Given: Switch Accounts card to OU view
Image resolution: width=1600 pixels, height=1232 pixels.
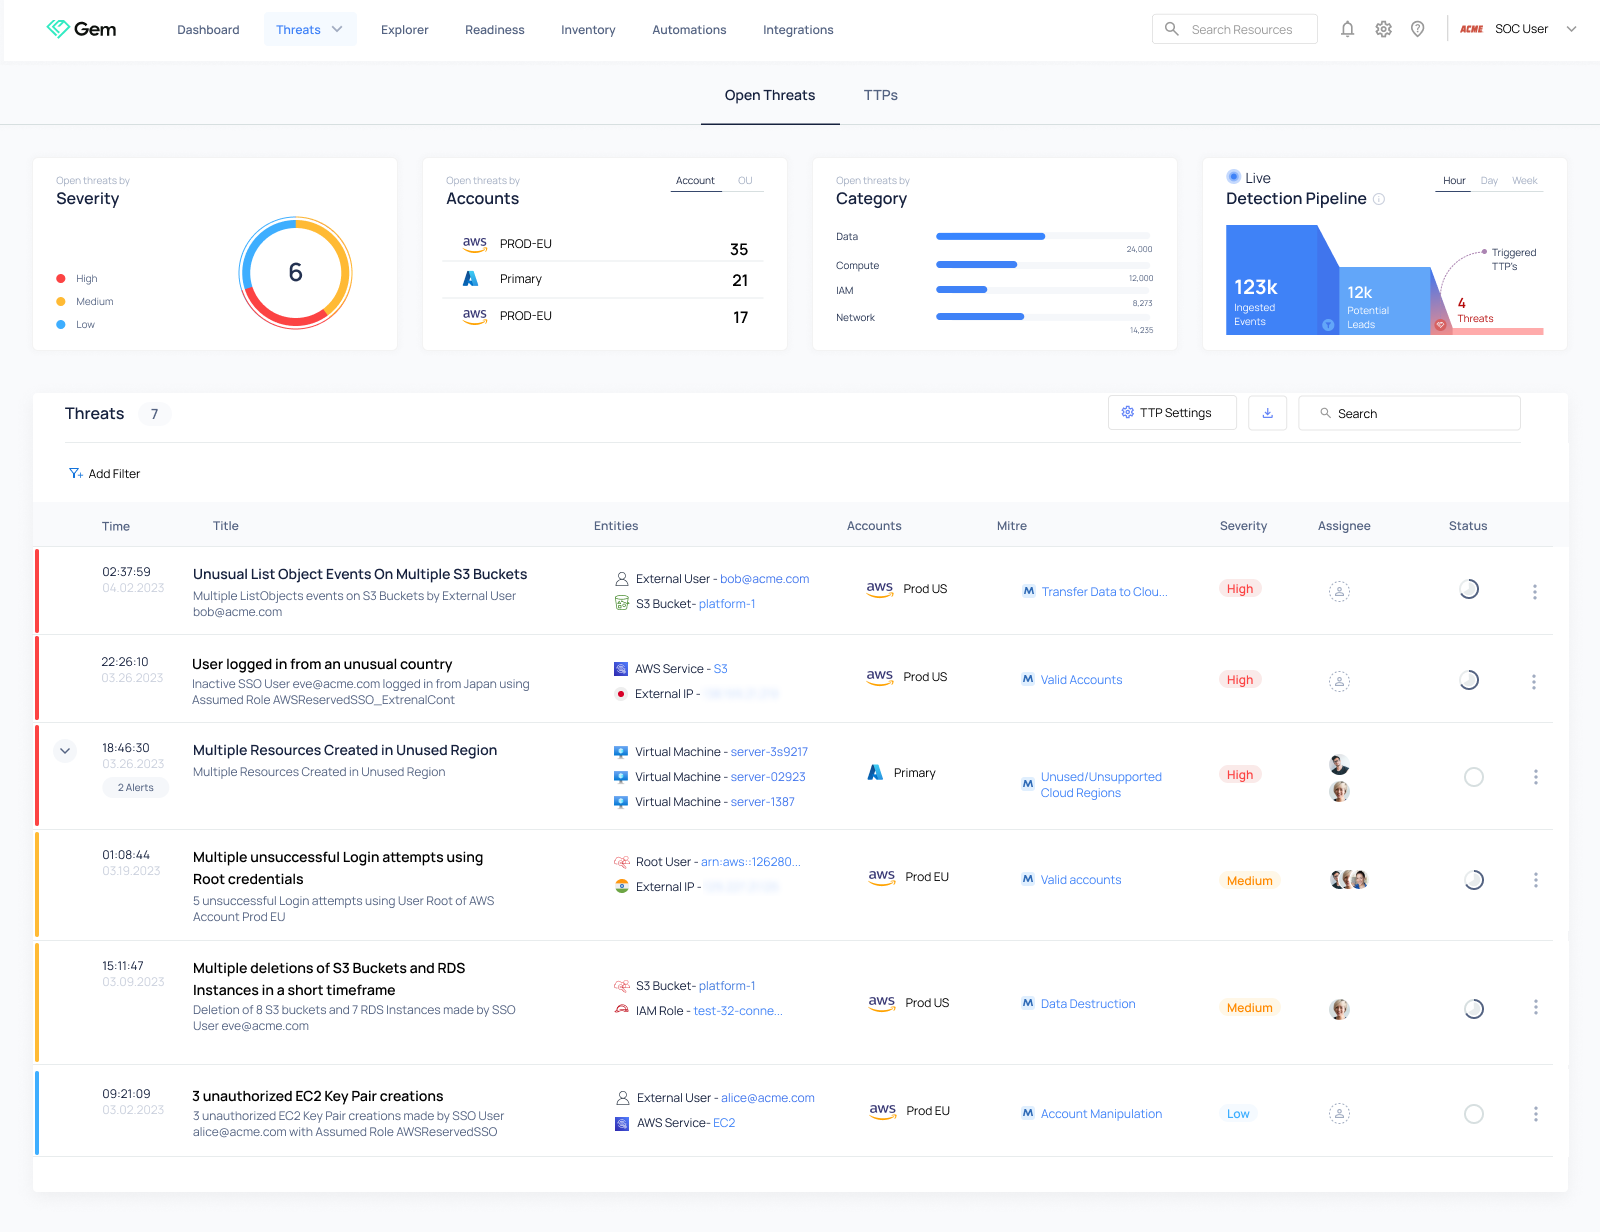Looking at the screenshot, I should click(745, 181).
